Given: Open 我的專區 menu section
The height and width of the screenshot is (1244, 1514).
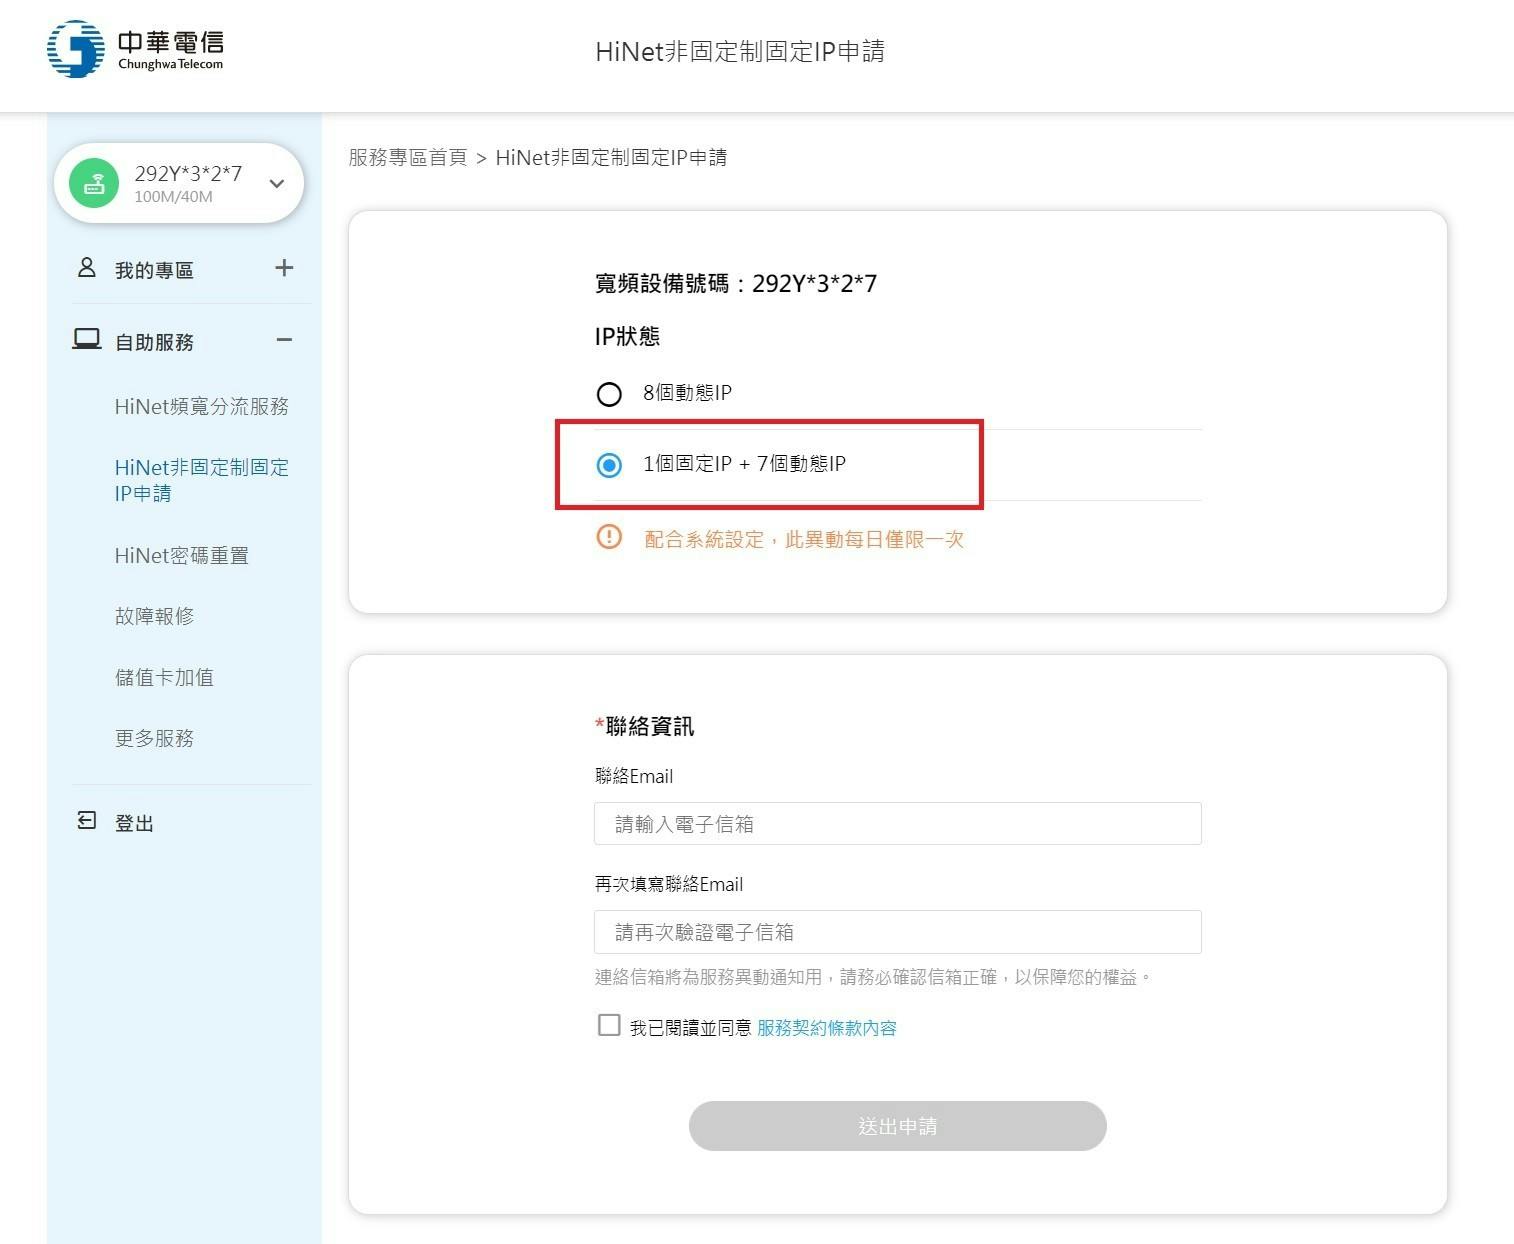Looking at the screenshot, I should click(154, 270).
